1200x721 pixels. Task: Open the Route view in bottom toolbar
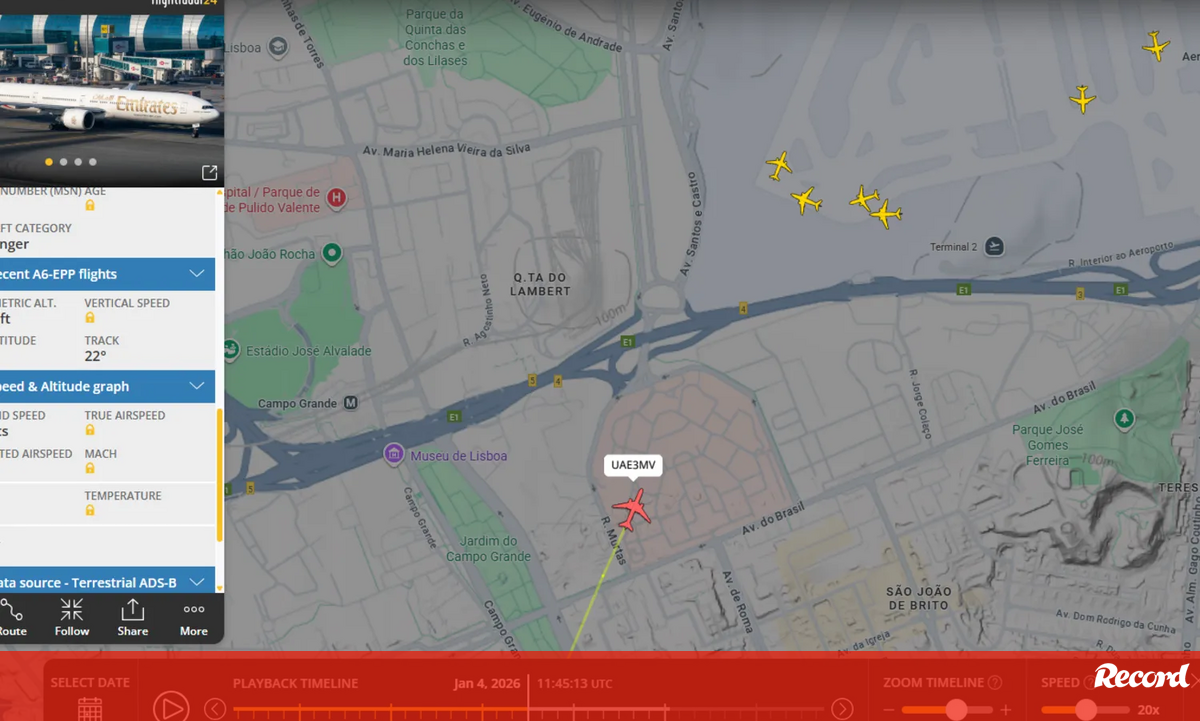coord(12,618)
